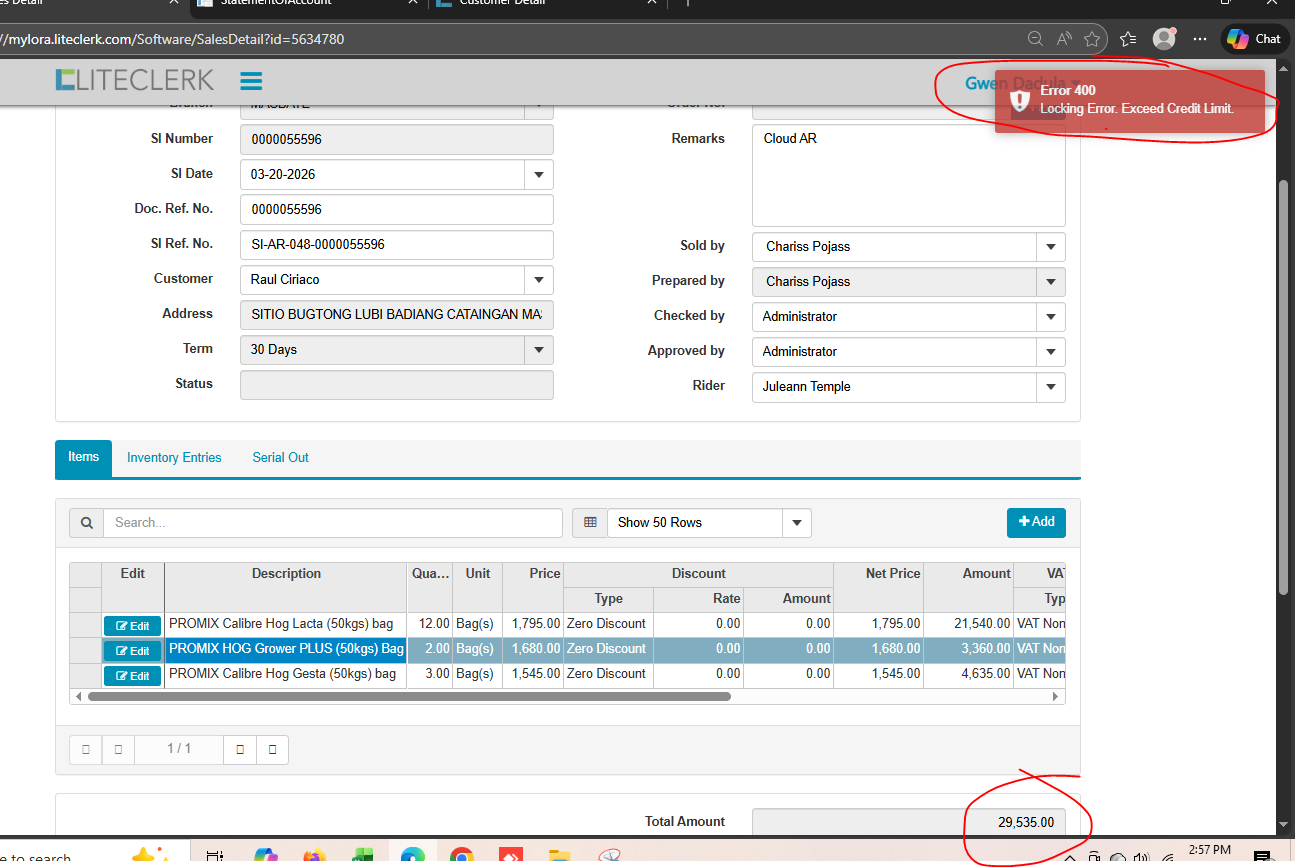The image size is (1295, 867).
Task: Click the LiteClerk logo
Action: click(135, 80)
